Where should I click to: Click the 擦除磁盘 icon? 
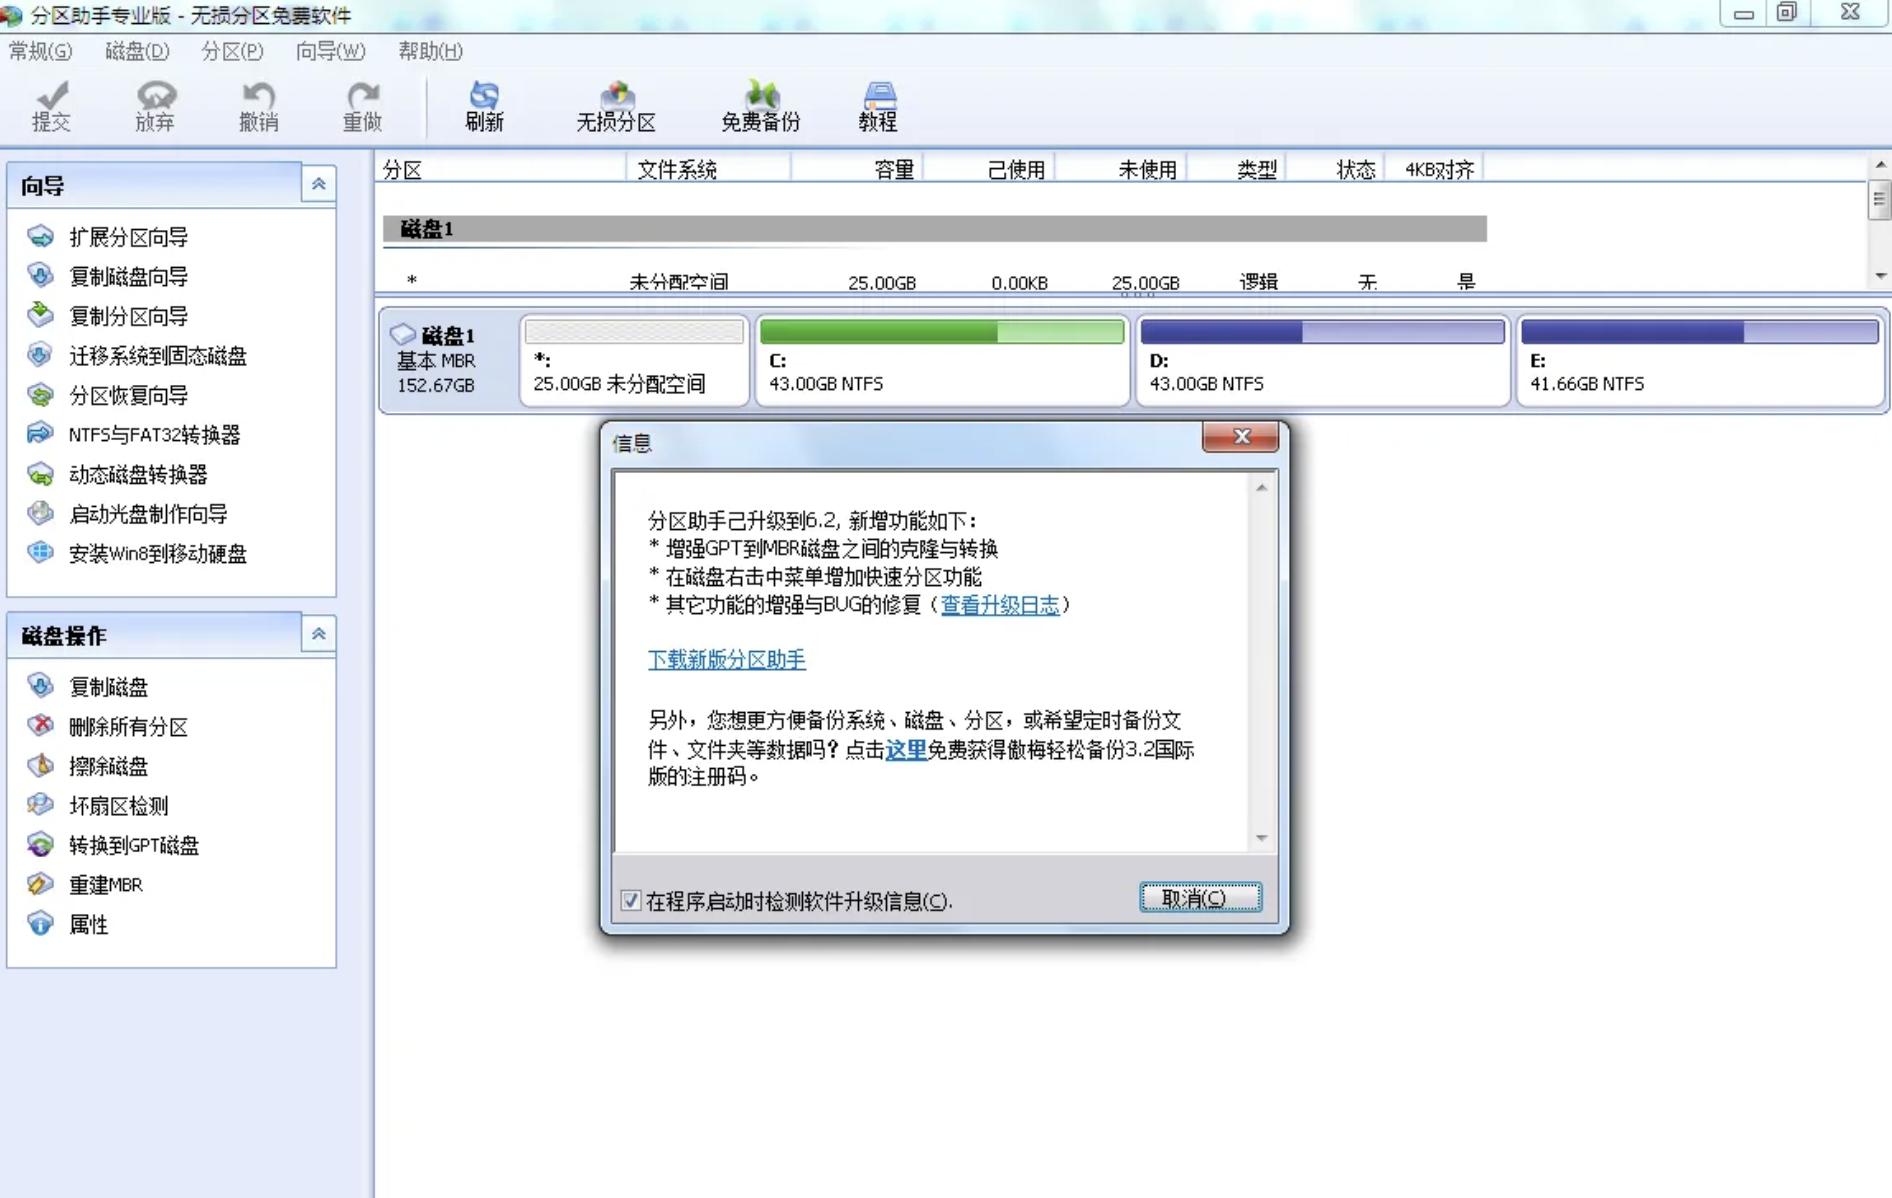pyautogui.click(x=40, y=765)
